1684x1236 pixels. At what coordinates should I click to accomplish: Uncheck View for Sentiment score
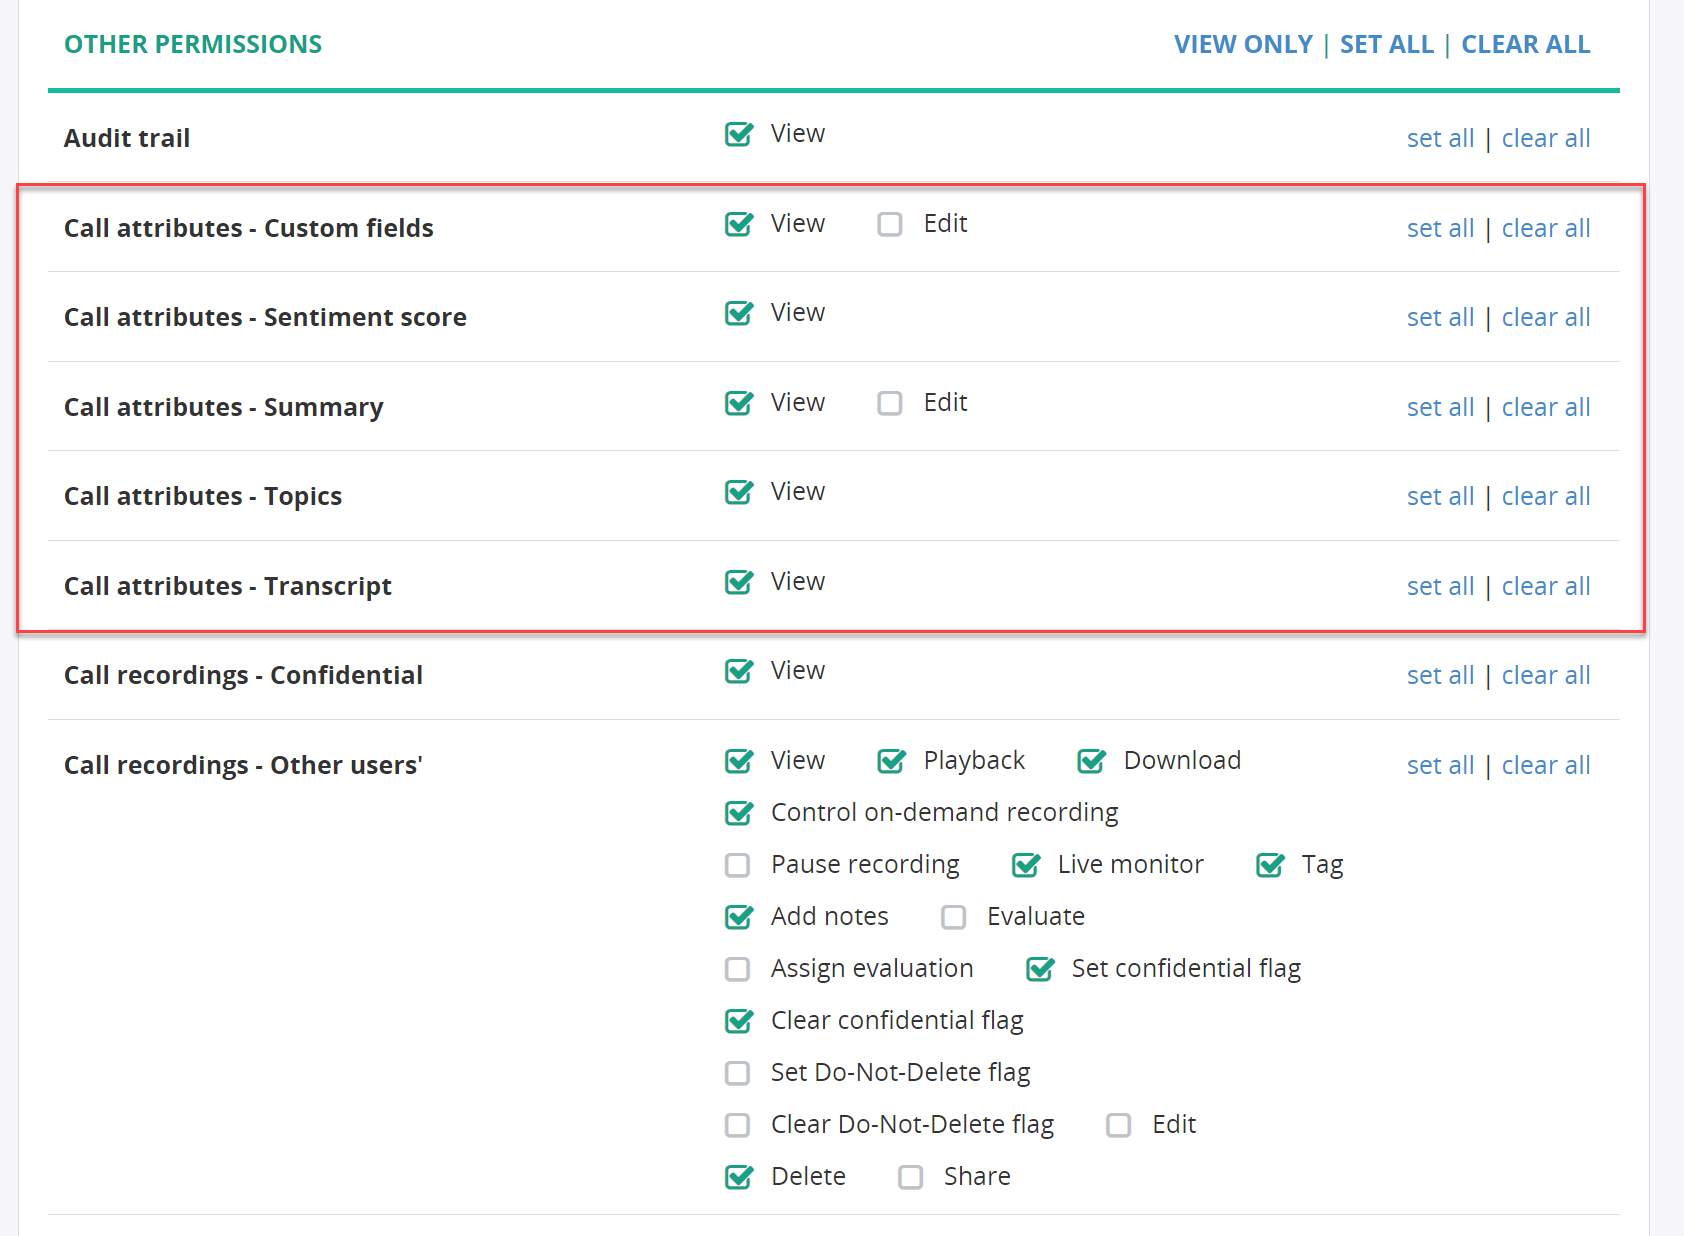tap(738, 313)
